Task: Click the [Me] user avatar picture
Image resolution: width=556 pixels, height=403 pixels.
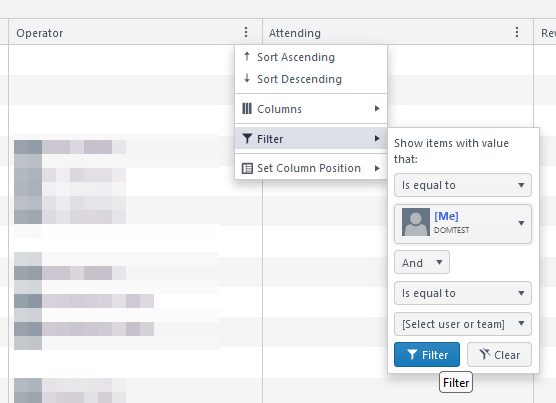Action: pos(416,222)
